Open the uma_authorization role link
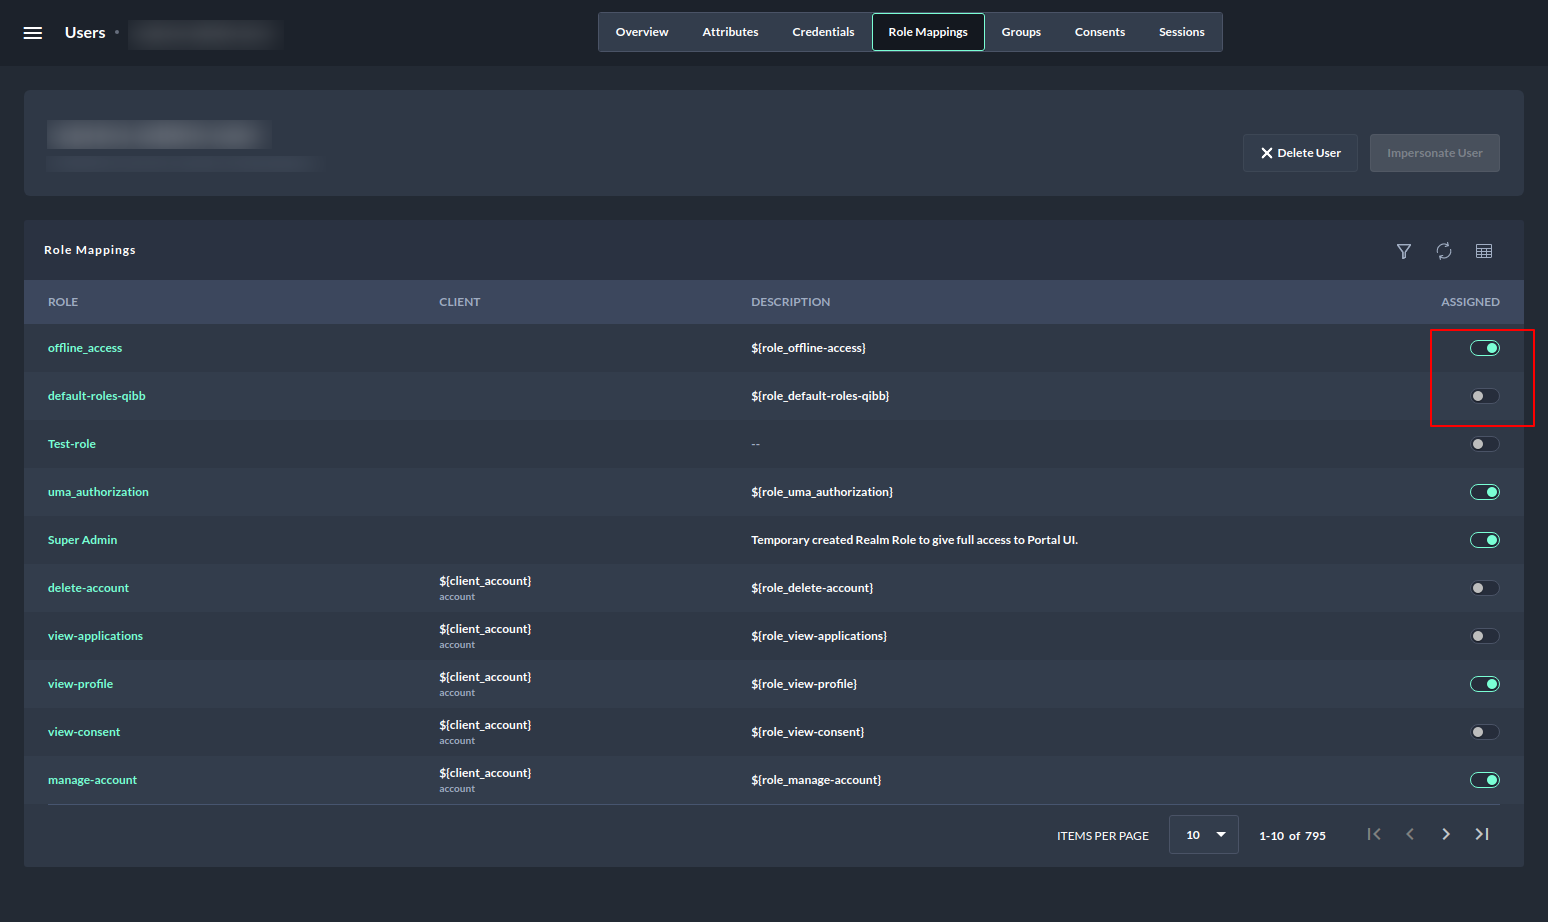1548x922 pixels. (98, 492)
